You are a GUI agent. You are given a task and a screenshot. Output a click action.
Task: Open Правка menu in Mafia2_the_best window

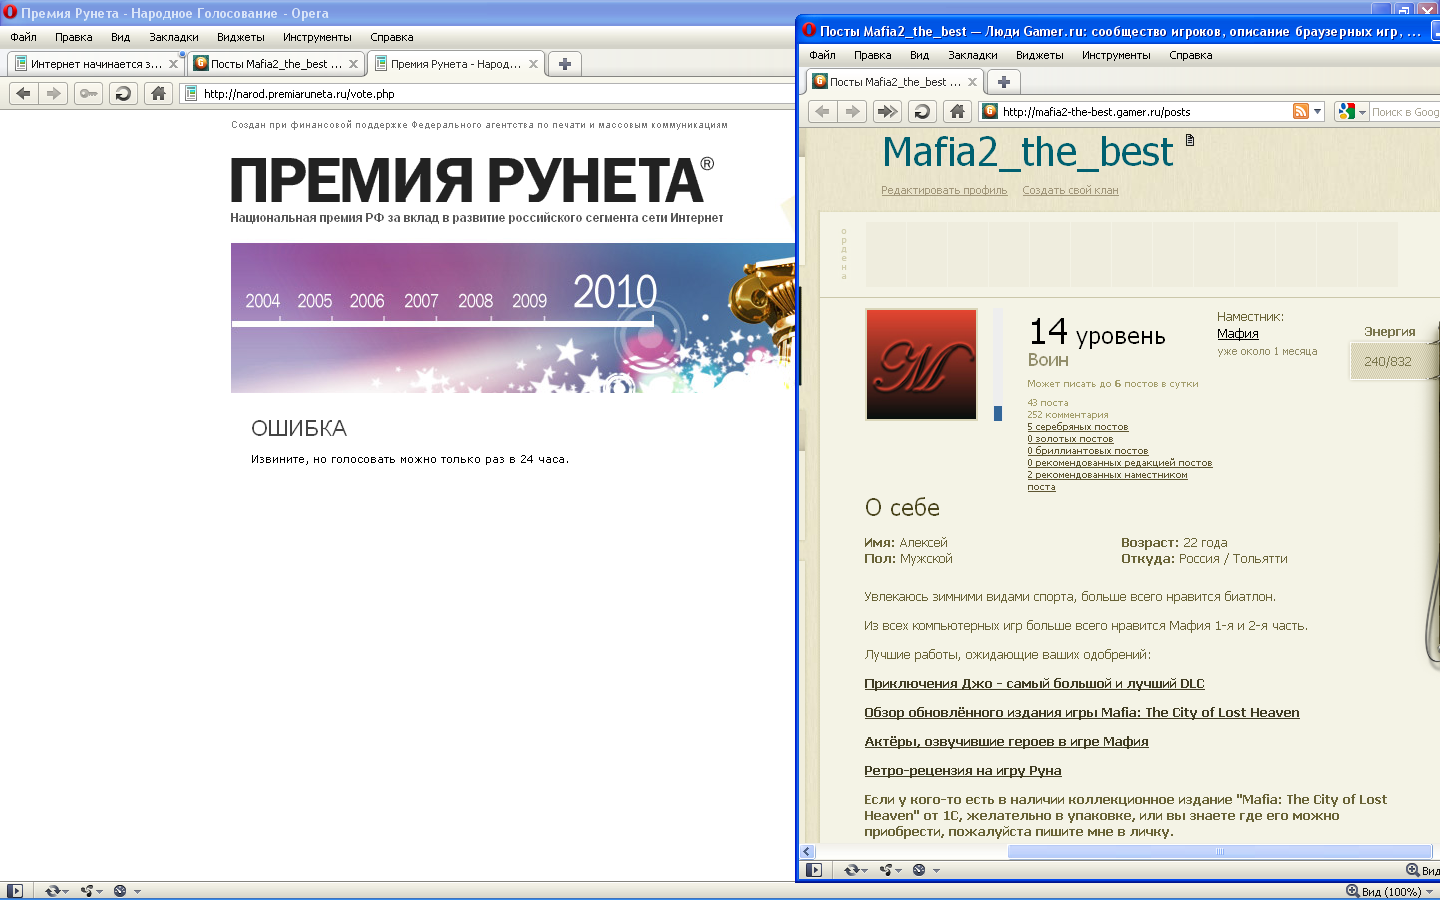pyautogui.click(x=872, y=55)
